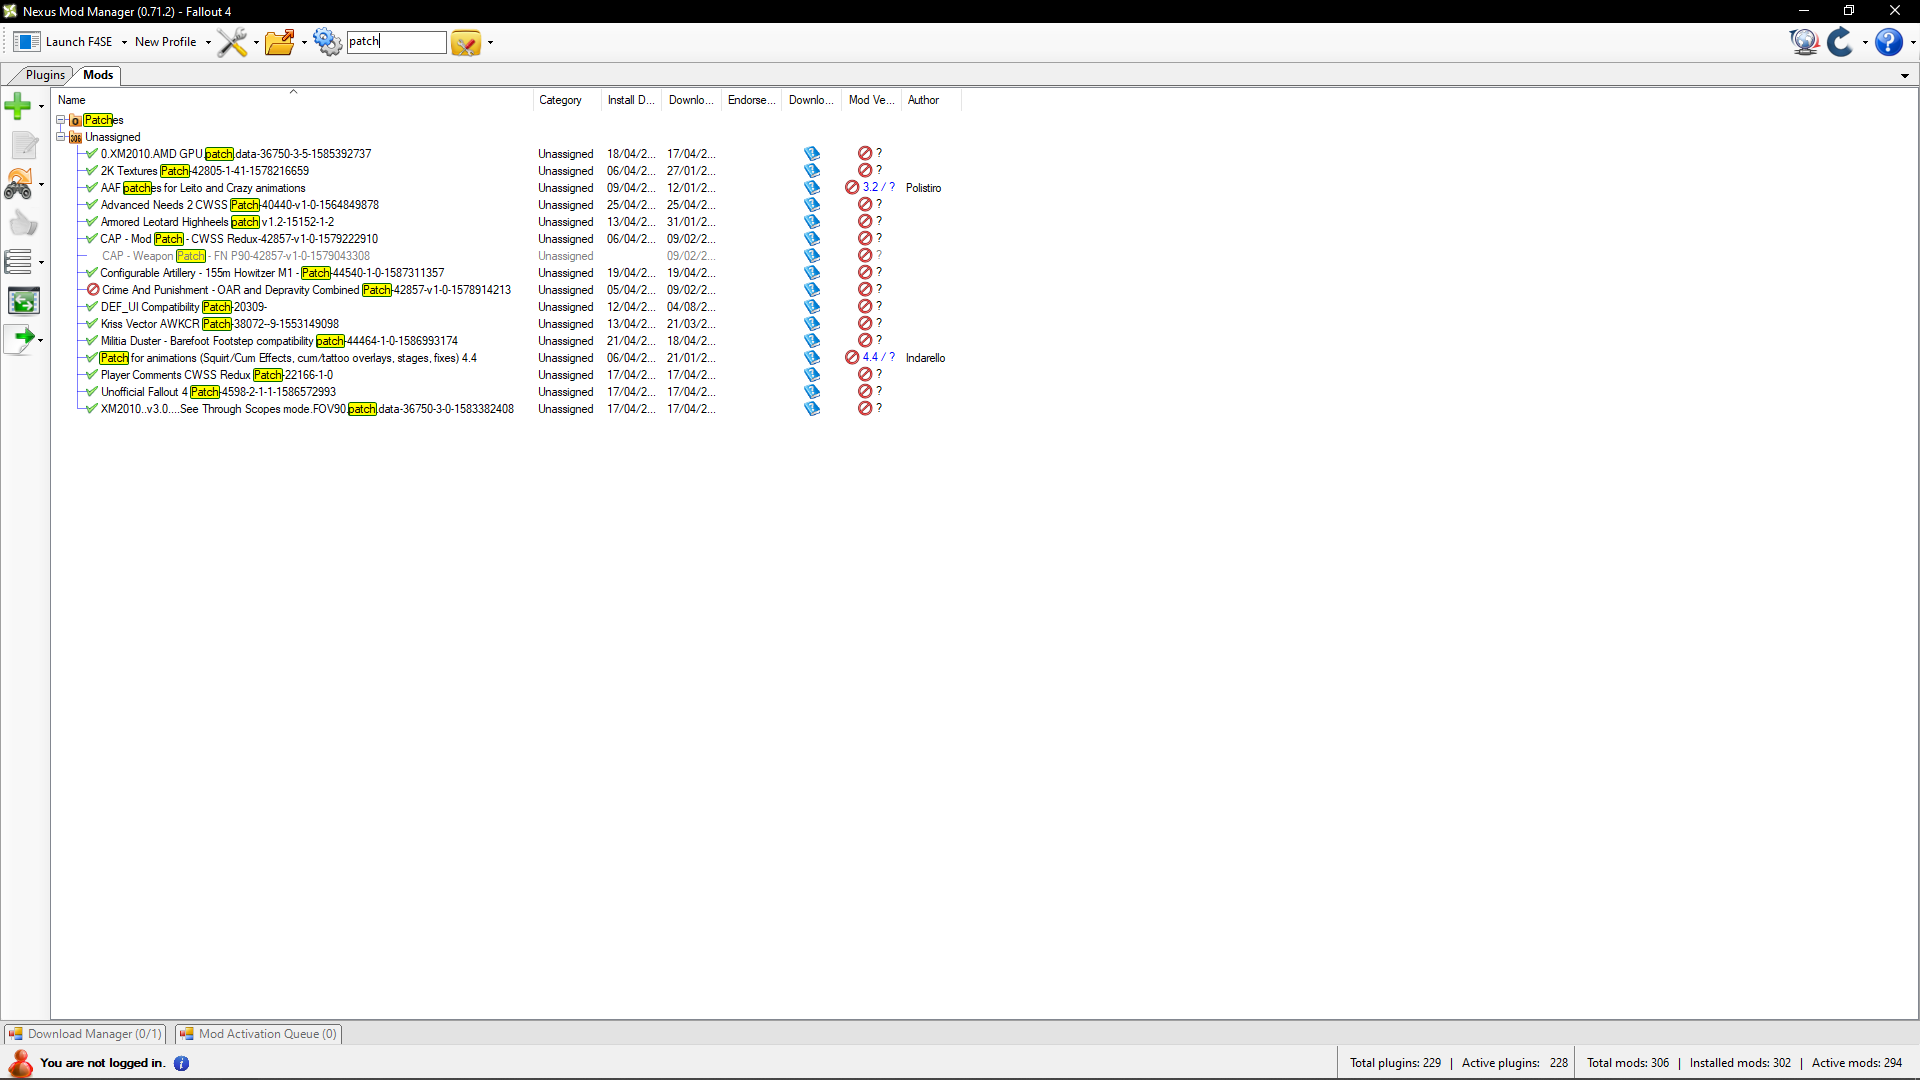Click download icon for Player Comments CWSS row
Image resolution: width=1920 pixels, height=1080 pixels.
(812, 375)
